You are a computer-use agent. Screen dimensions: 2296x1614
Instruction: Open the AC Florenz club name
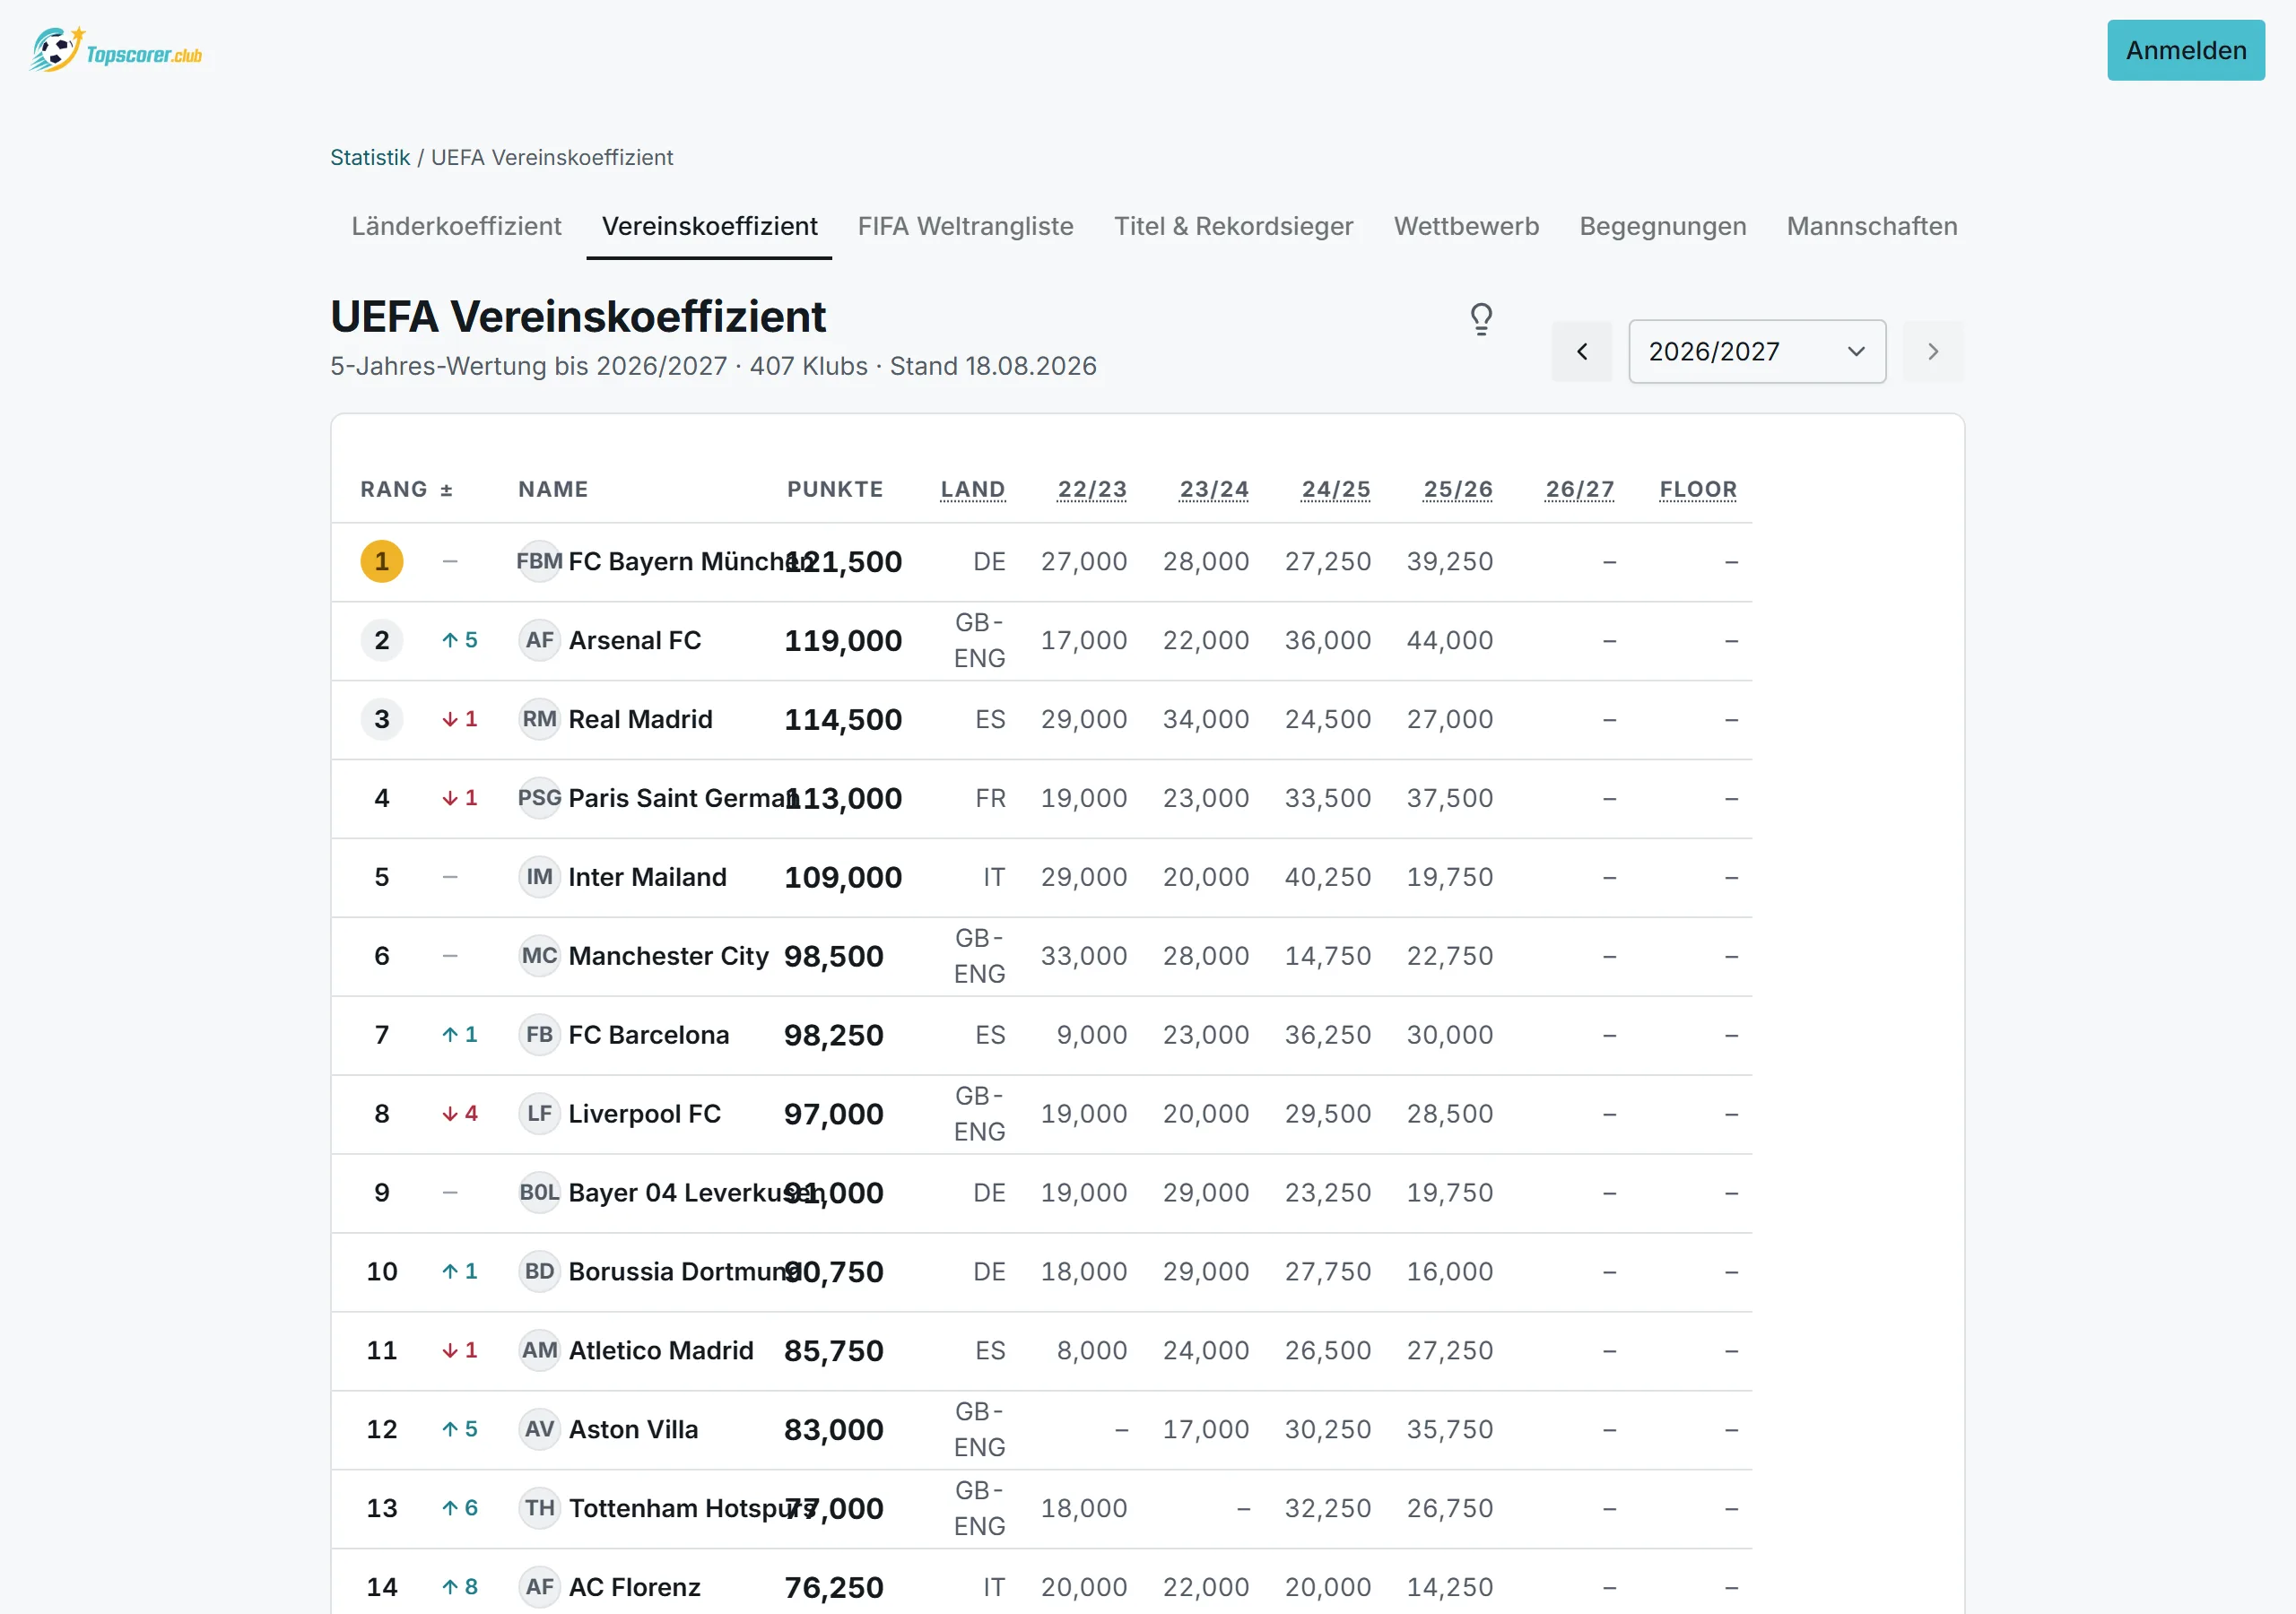(x=635, y=1587)
